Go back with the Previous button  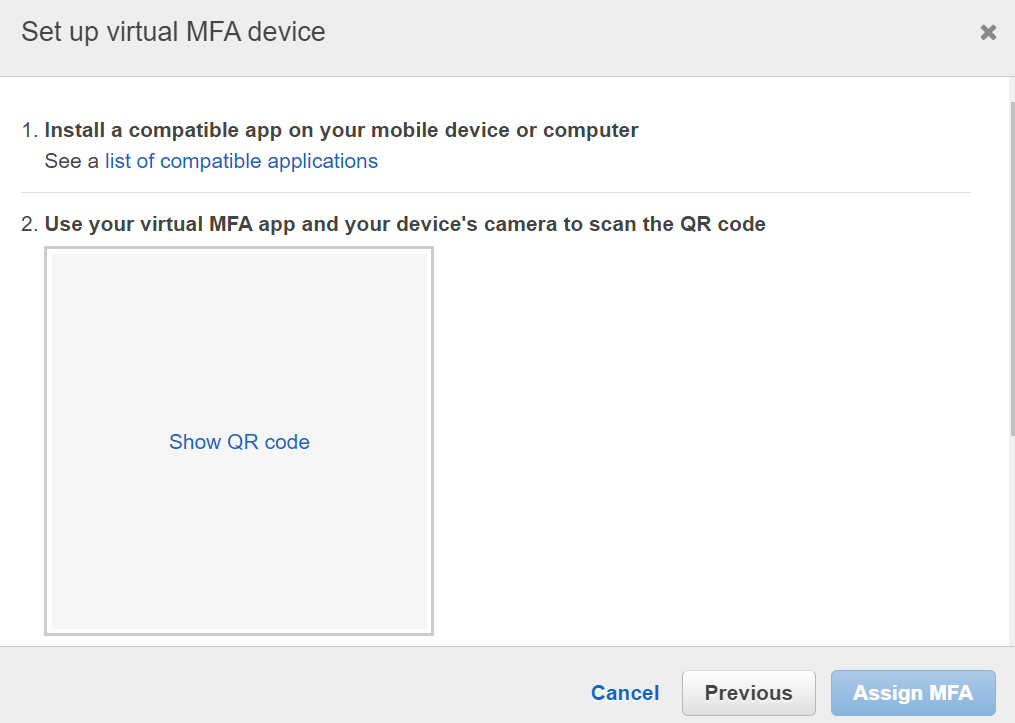coord(748,693)
